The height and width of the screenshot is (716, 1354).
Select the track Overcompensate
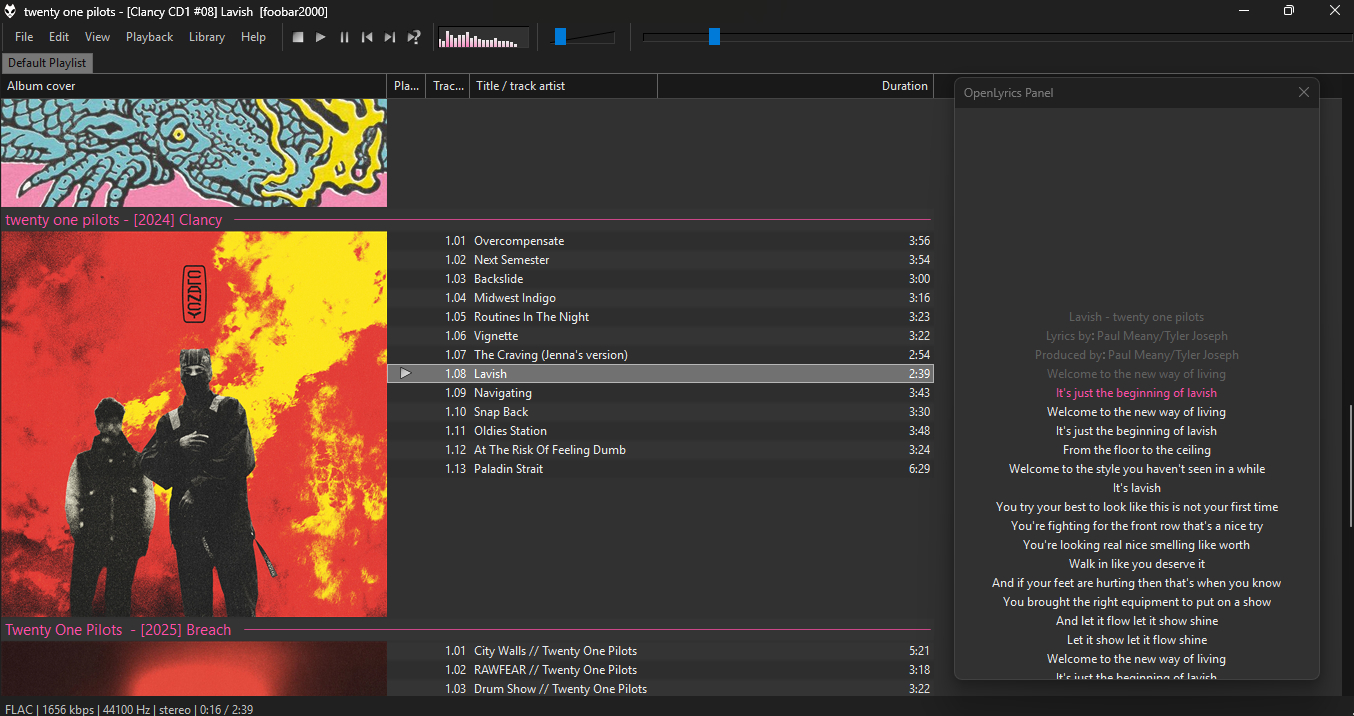coord(518,241)
